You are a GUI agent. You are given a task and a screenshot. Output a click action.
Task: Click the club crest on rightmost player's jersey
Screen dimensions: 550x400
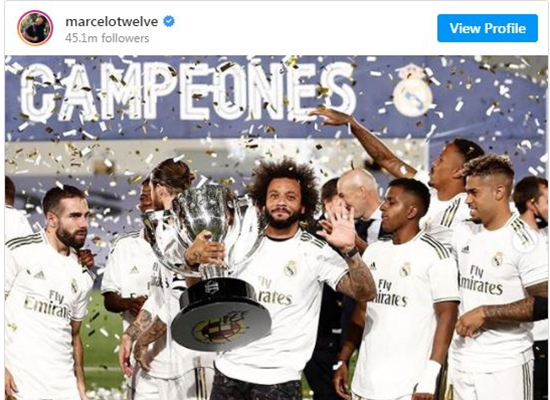pyautogui.click(x=497, y=260)
